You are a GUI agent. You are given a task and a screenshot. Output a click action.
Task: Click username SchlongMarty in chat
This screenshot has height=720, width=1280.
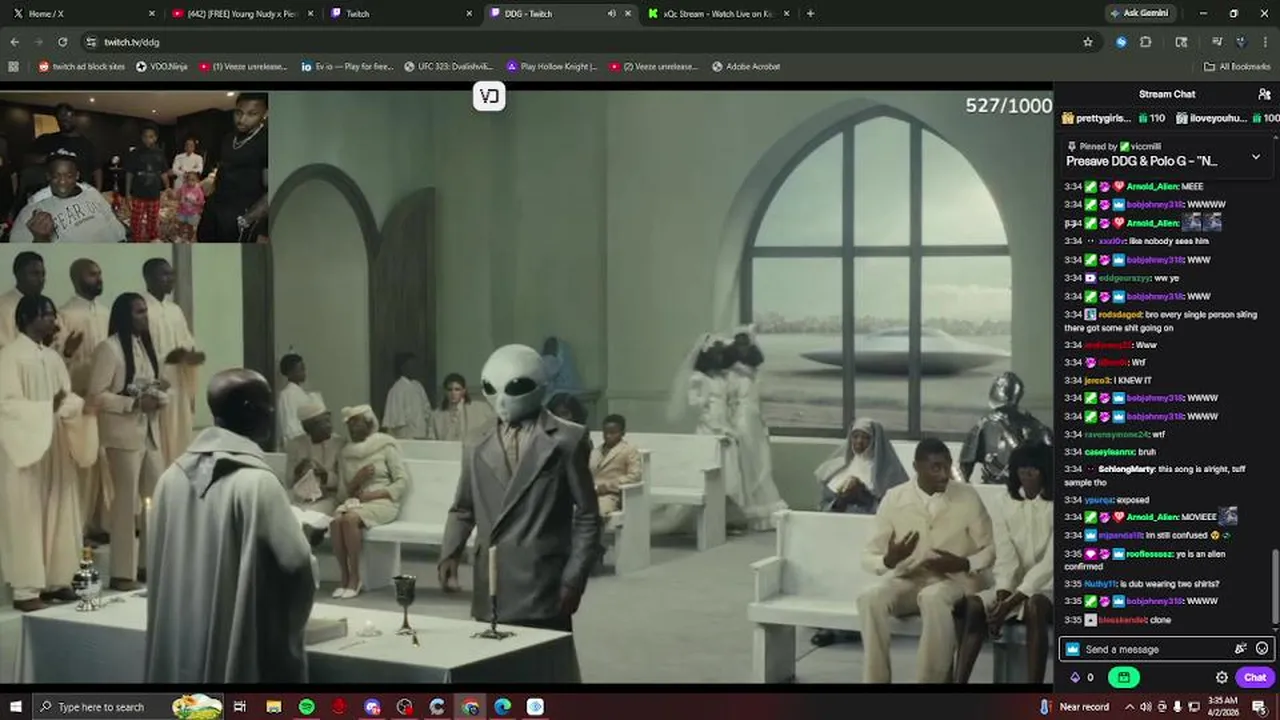[1126, 469]
